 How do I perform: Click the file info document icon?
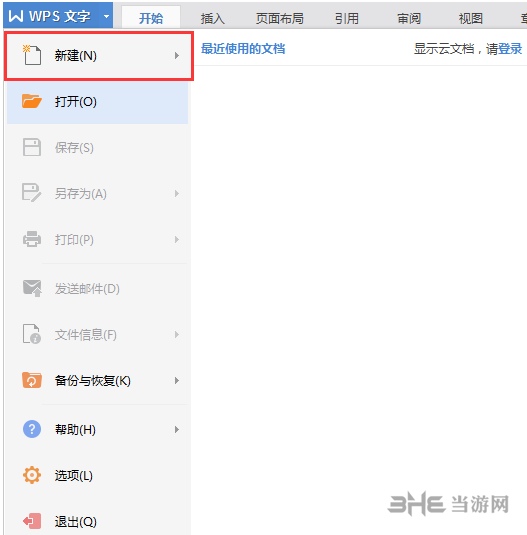(x=32, y=334)
